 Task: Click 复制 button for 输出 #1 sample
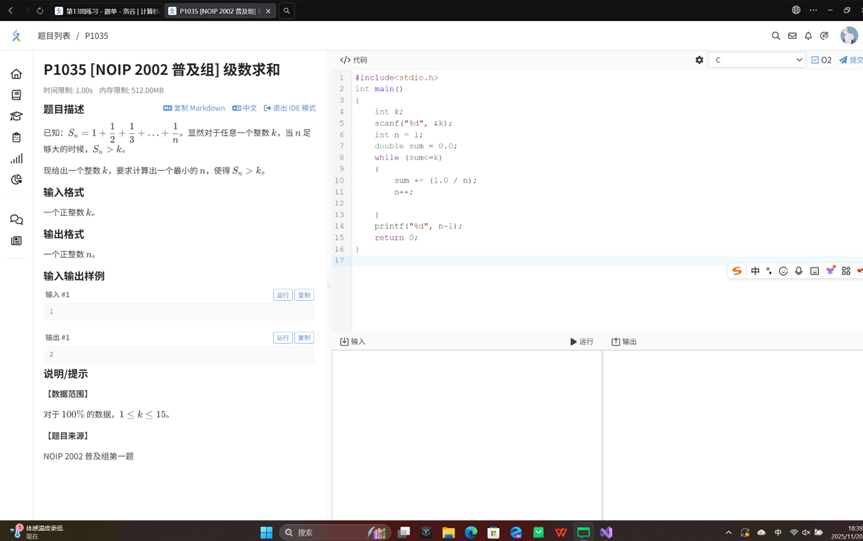[x=304, y=338]
